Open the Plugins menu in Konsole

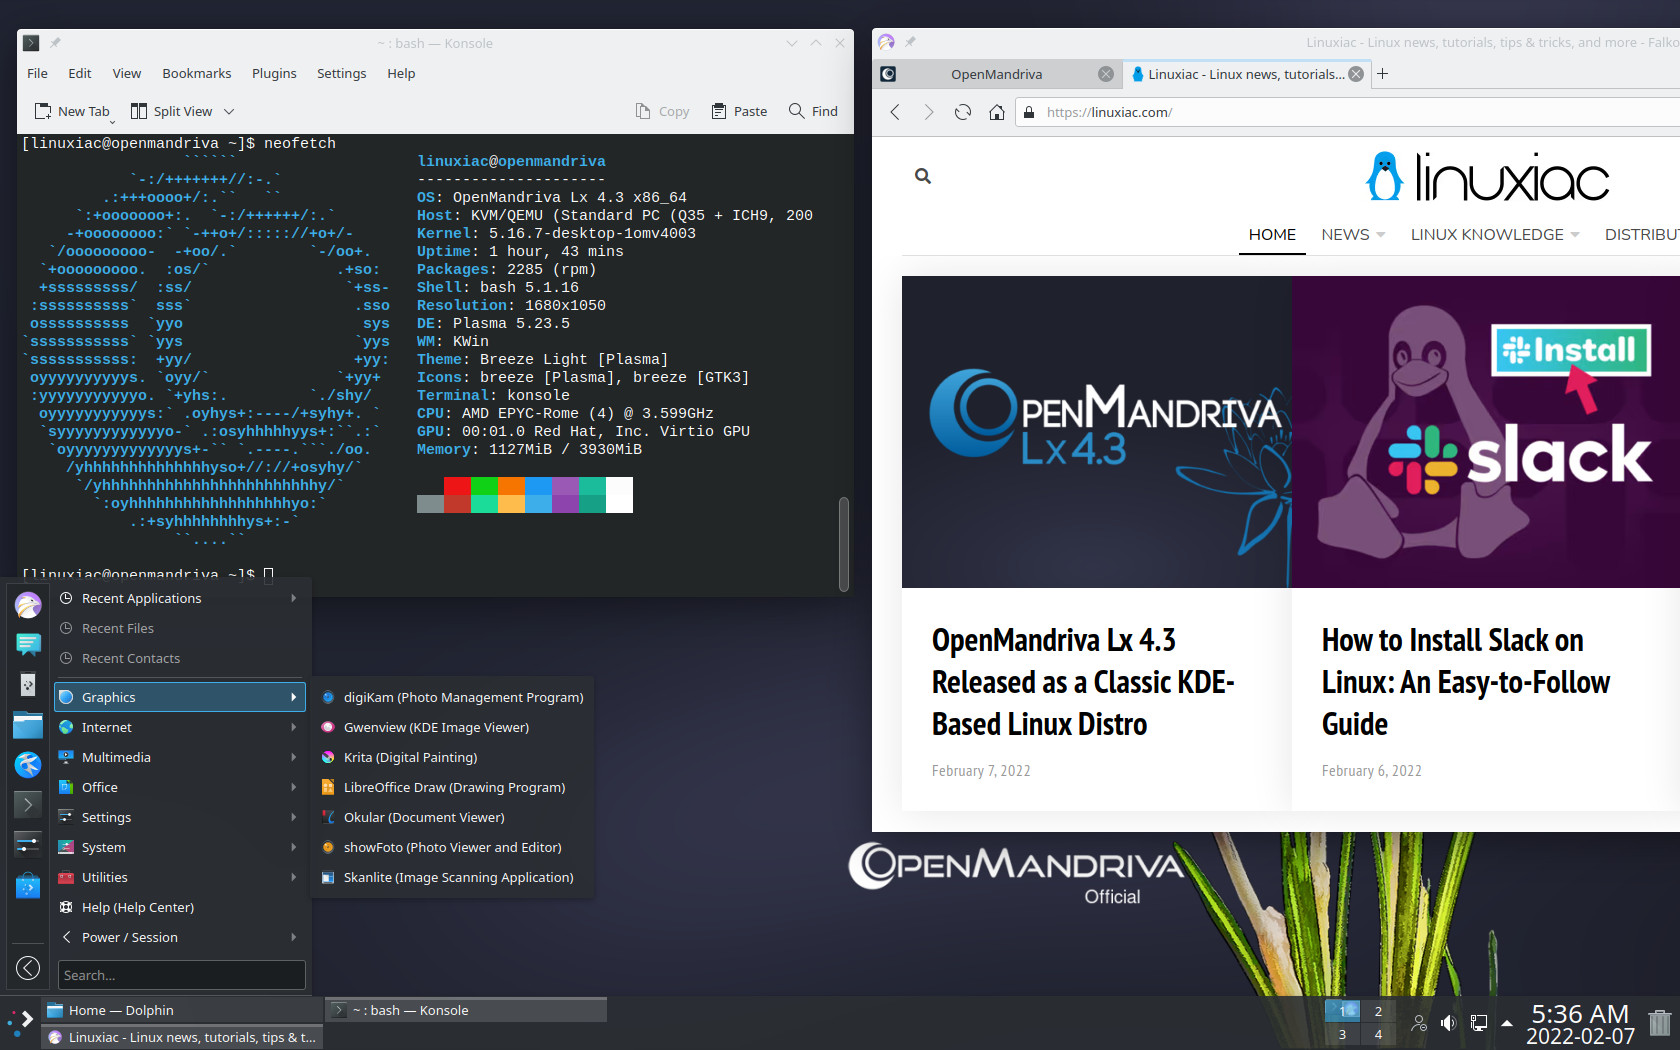[274, 73]
